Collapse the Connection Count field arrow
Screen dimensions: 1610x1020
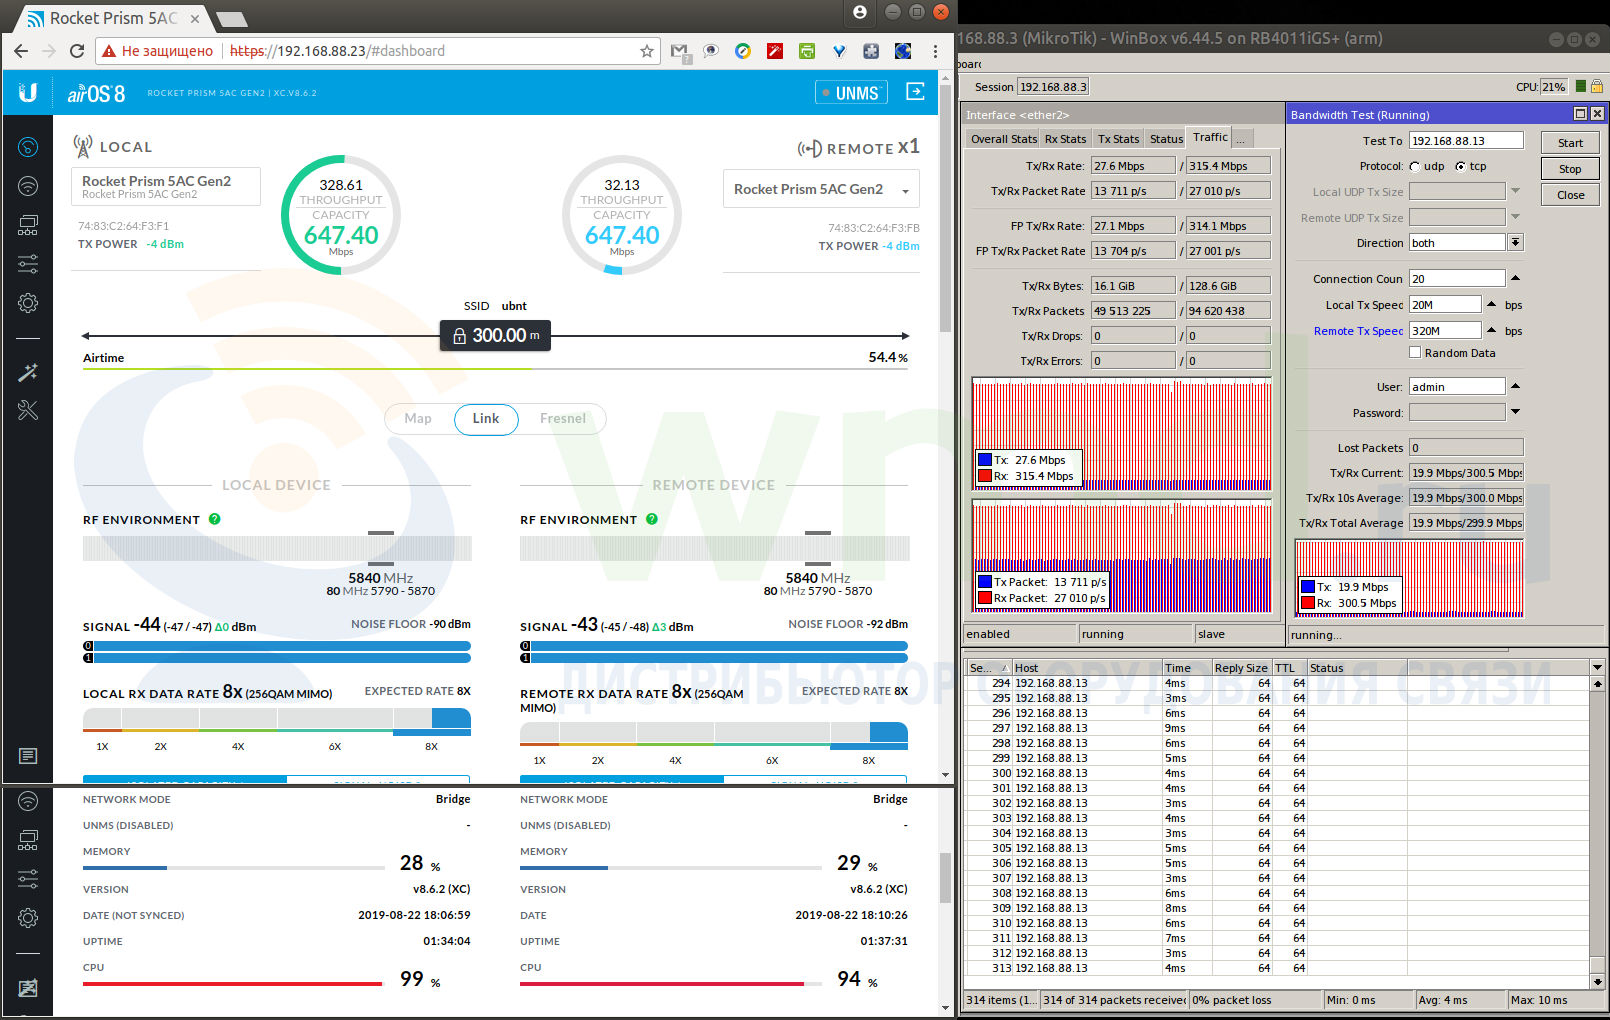[1515, 278]
